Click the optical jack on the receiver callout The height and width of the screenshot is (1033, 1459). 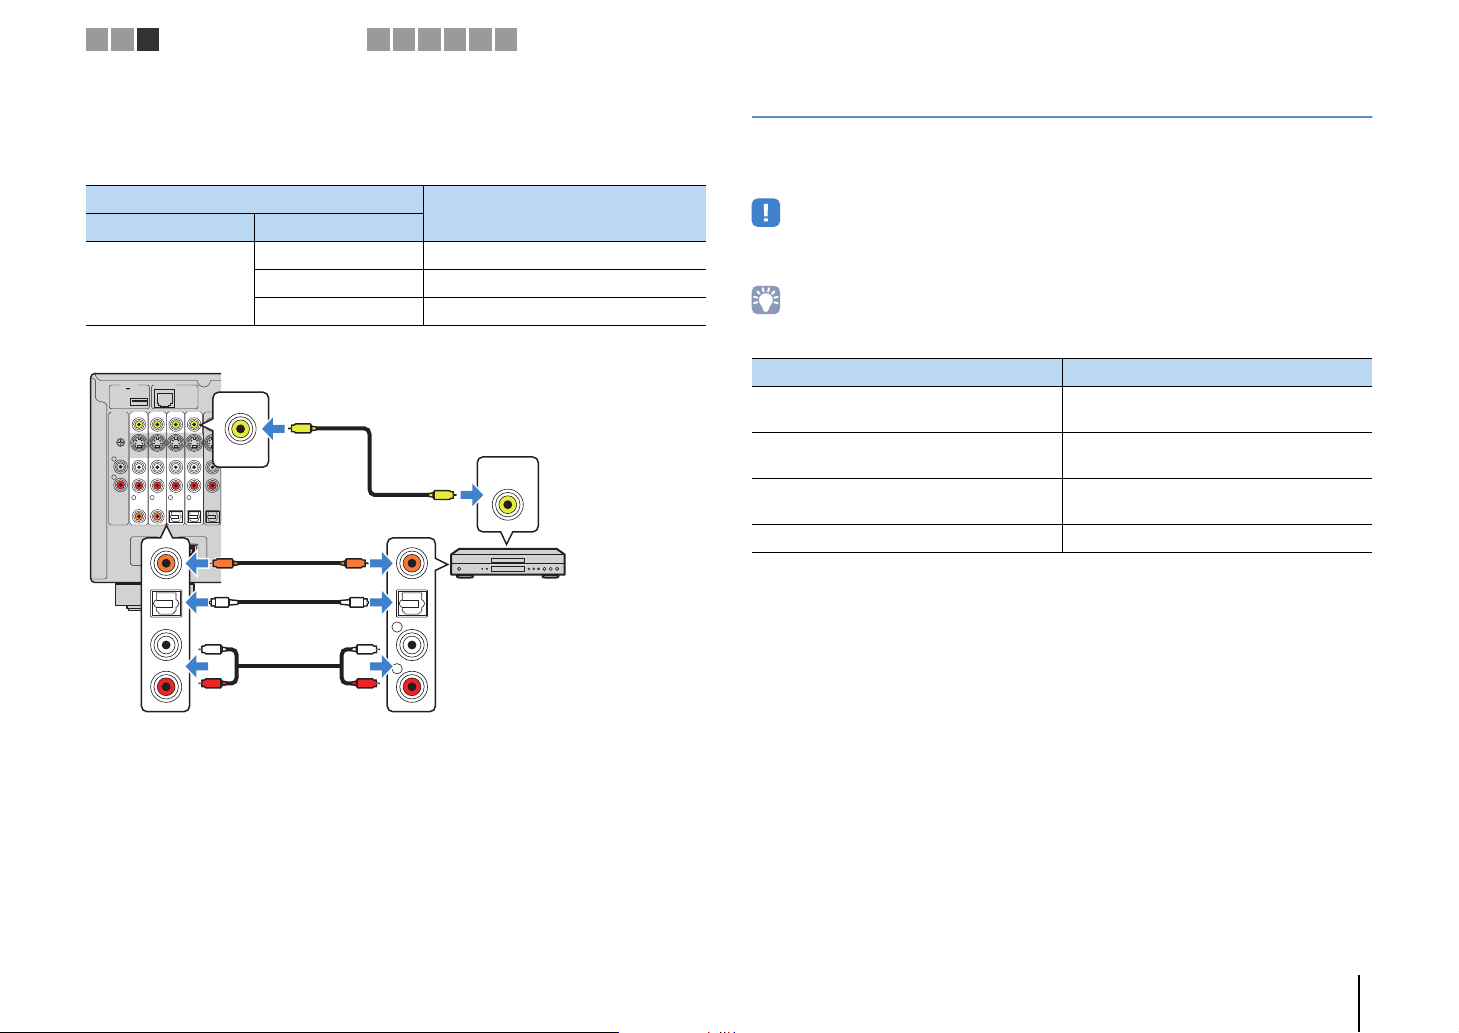tap(165, 603)
